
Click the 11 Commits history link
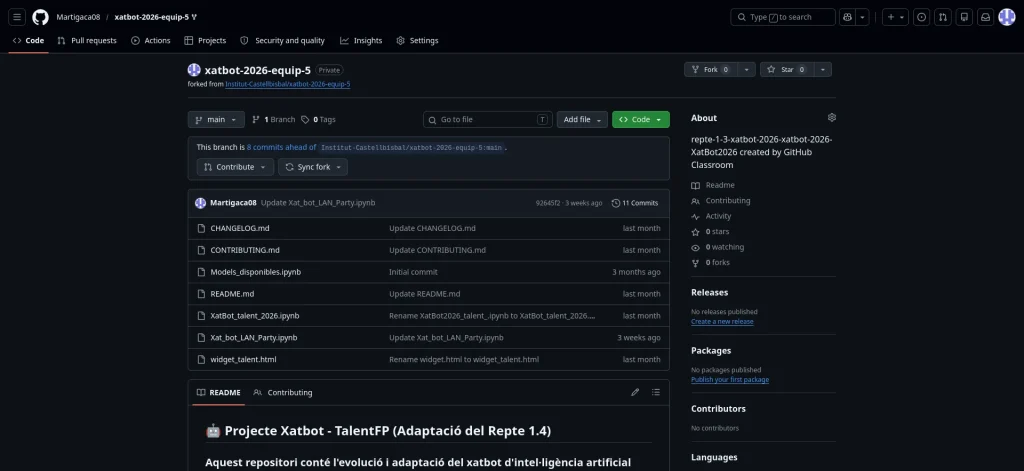635,203
